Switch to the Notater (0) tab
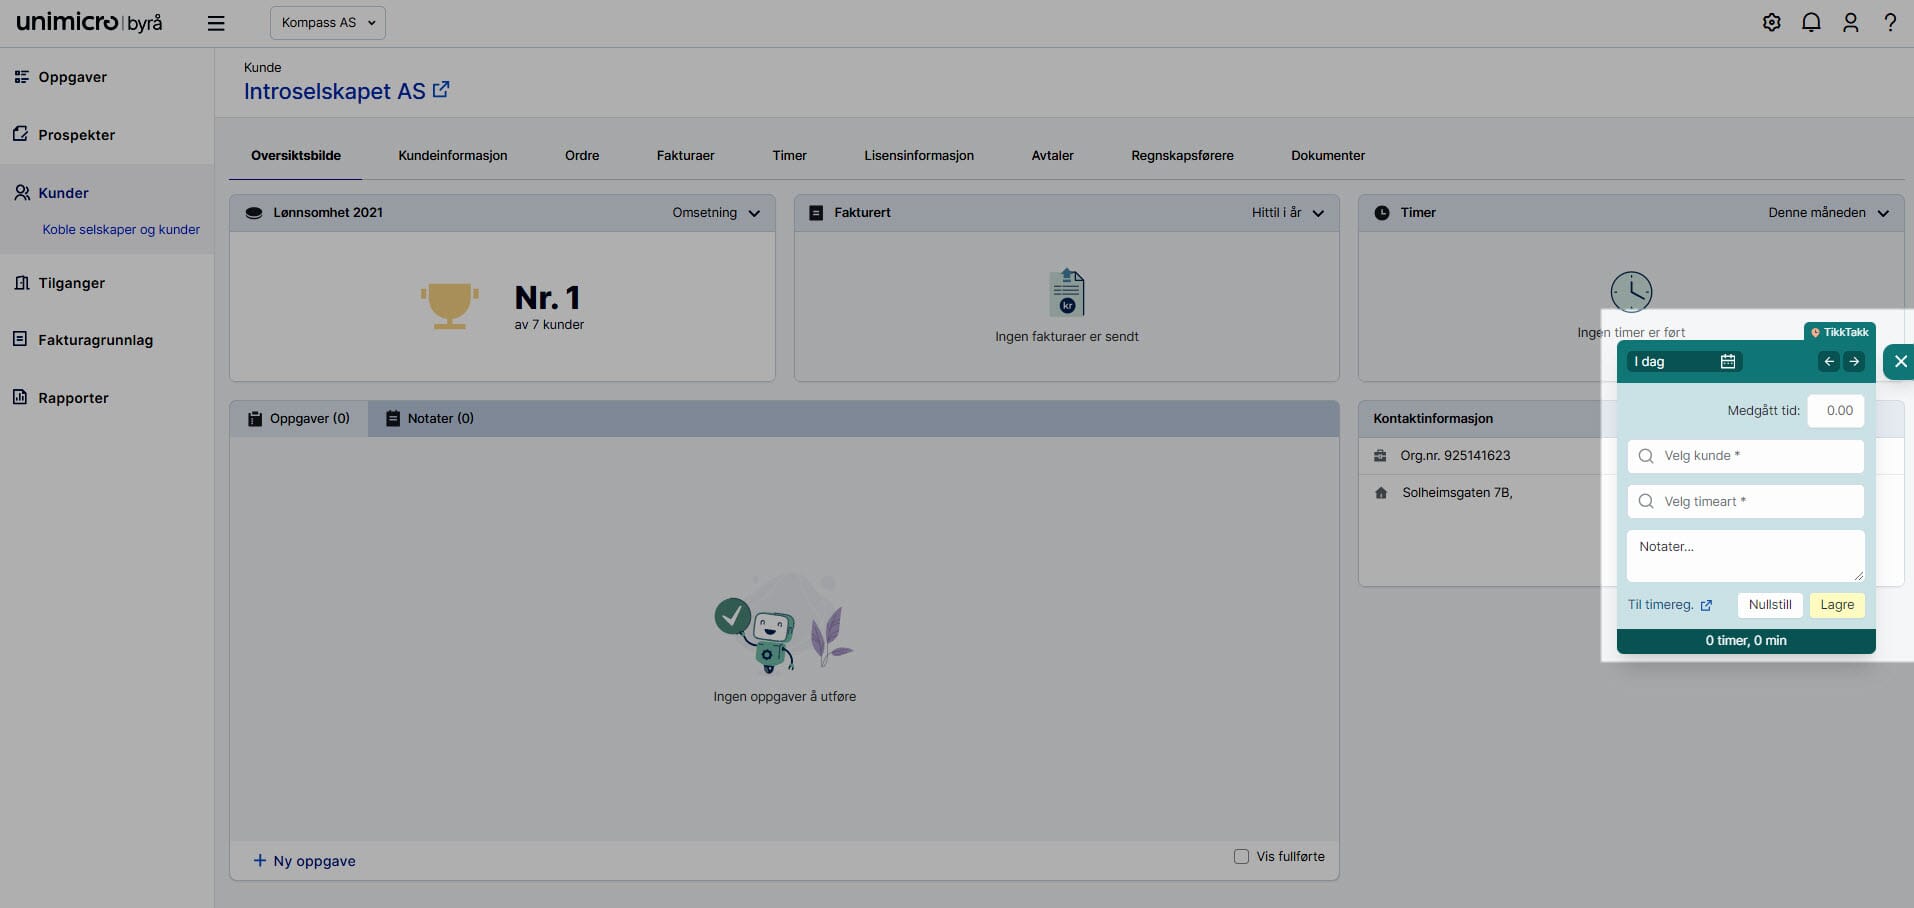This screenshot has width=1914, height=908. 431,418
